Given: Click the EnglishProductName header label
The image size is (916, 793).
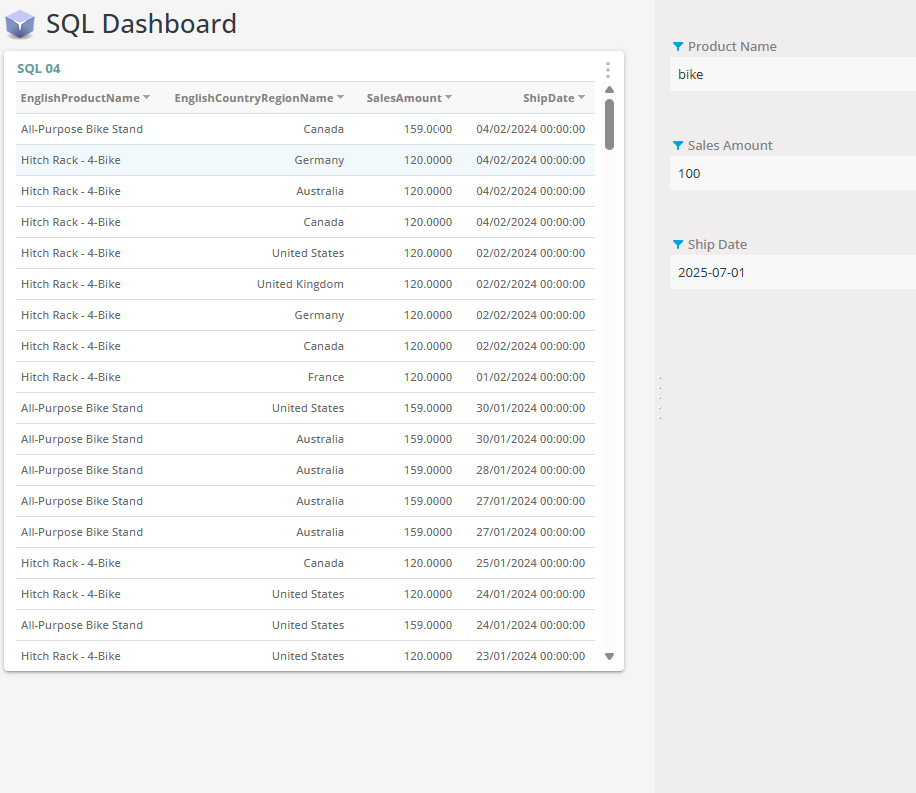Looking at the screenshot, I should tap(79, 97).
